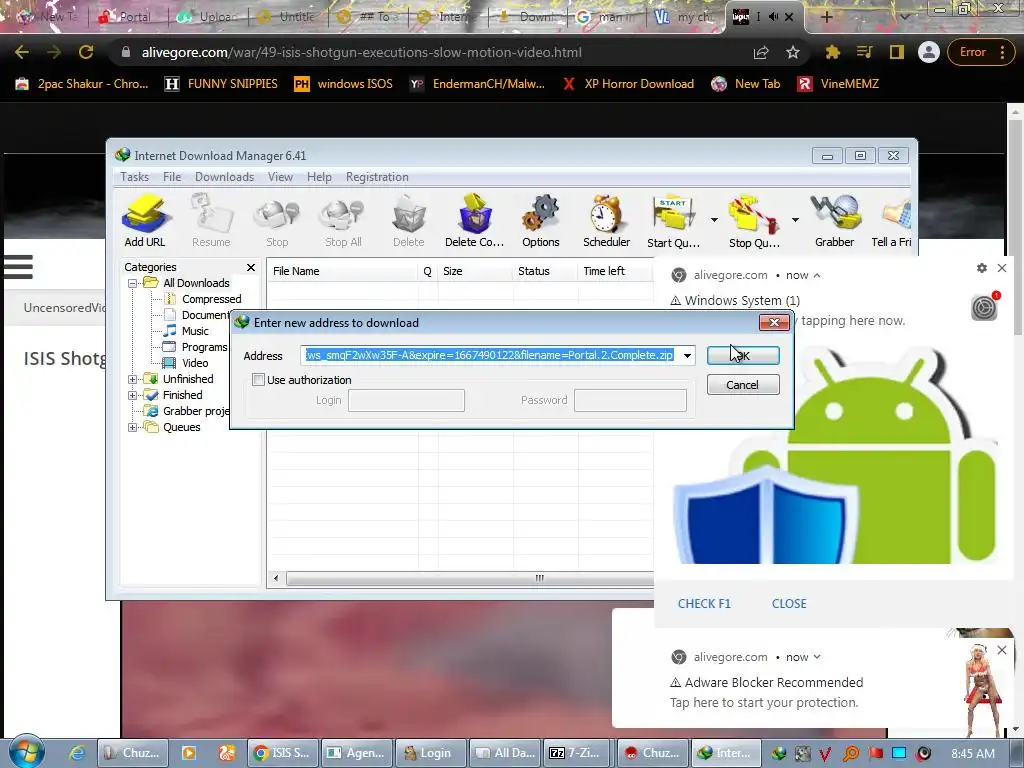Open the Stop Queue dropdown arrow
Screen dimensions: 1024x768
795,220
